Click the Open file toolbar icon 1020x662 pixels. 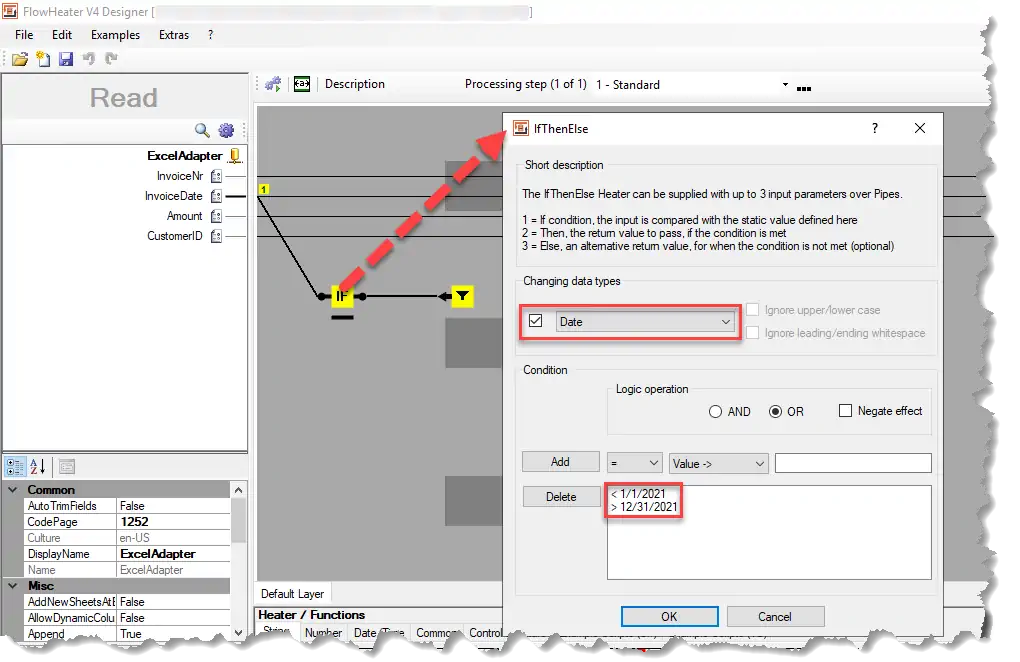[x=19, y=60]
